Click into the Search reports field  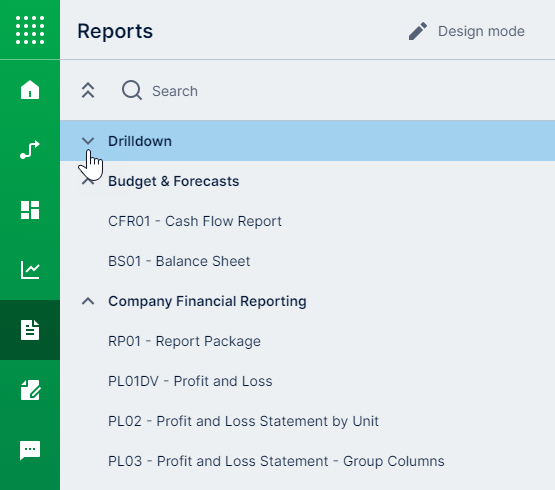[x=319, y=91]
